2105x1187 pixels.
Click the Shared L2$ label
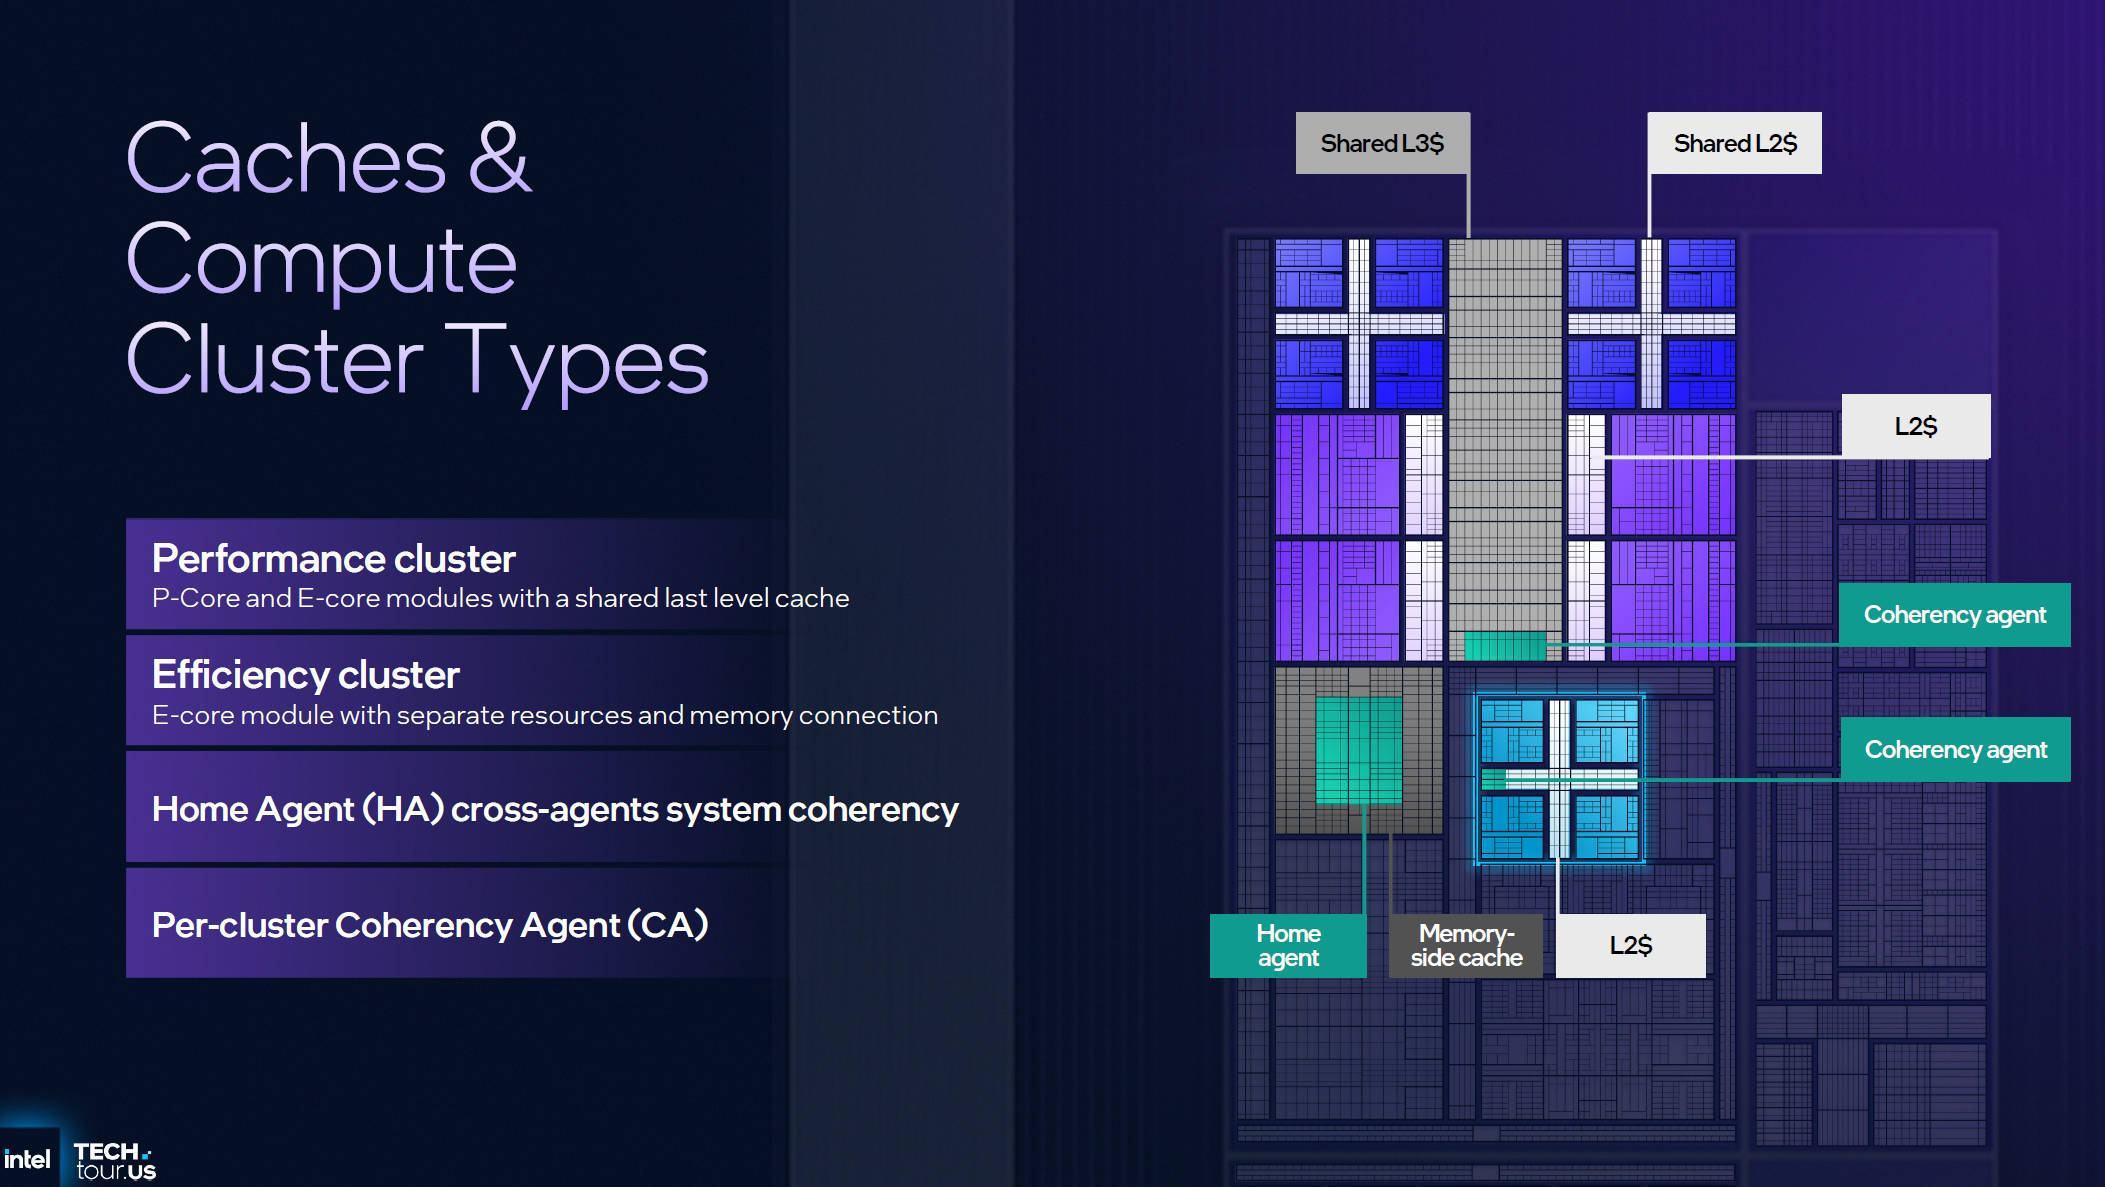click(x=1735, y=143)
